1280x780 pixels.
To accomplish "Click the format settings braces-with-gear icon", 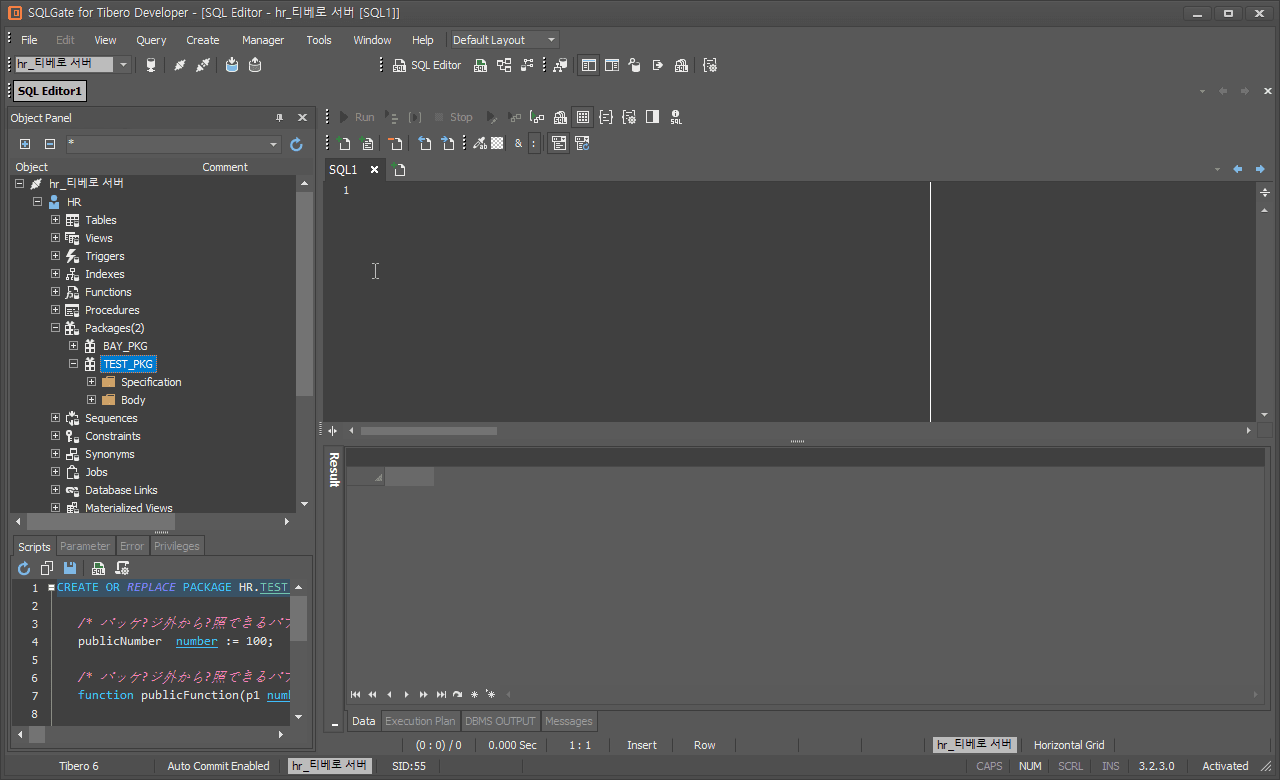I will click(629, 117).
